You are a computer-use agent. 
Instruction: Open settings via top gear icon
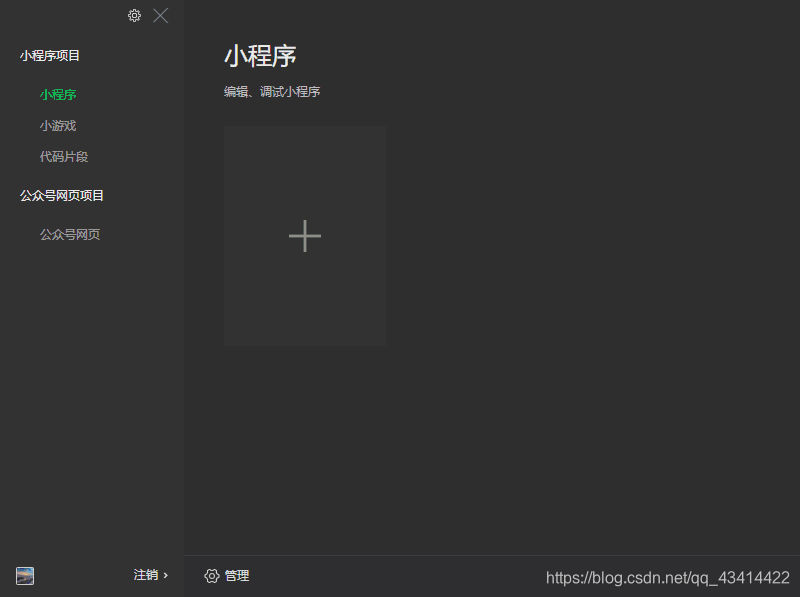tap(134, 15)
